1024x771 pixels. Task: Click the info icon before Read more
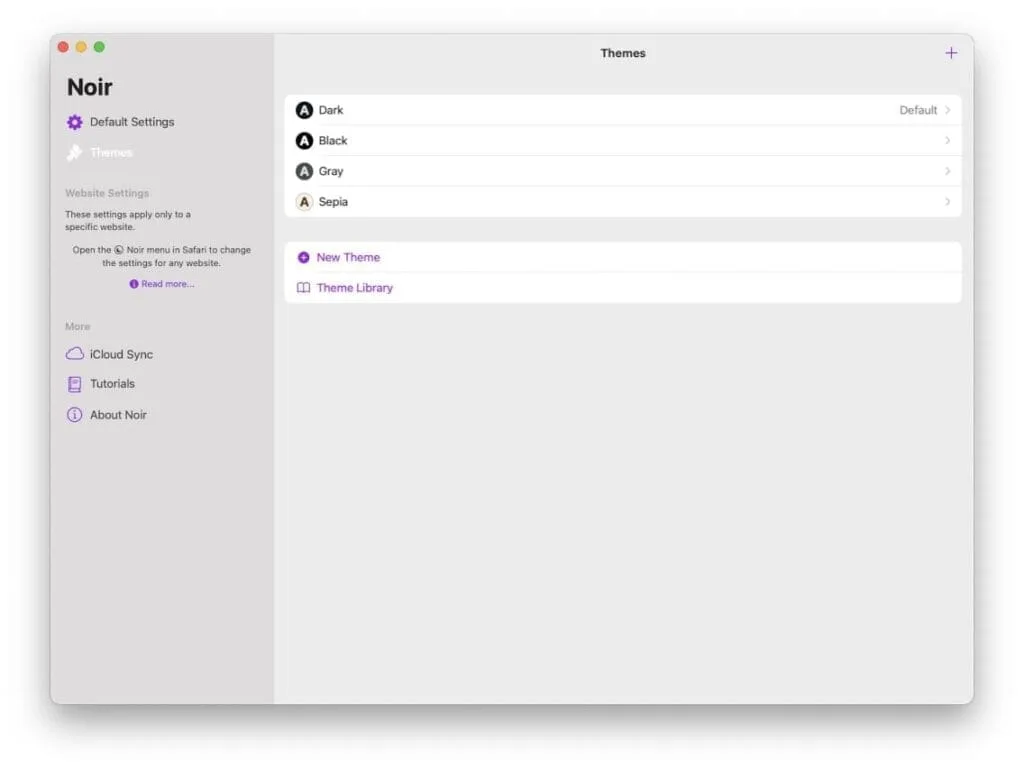135,284
